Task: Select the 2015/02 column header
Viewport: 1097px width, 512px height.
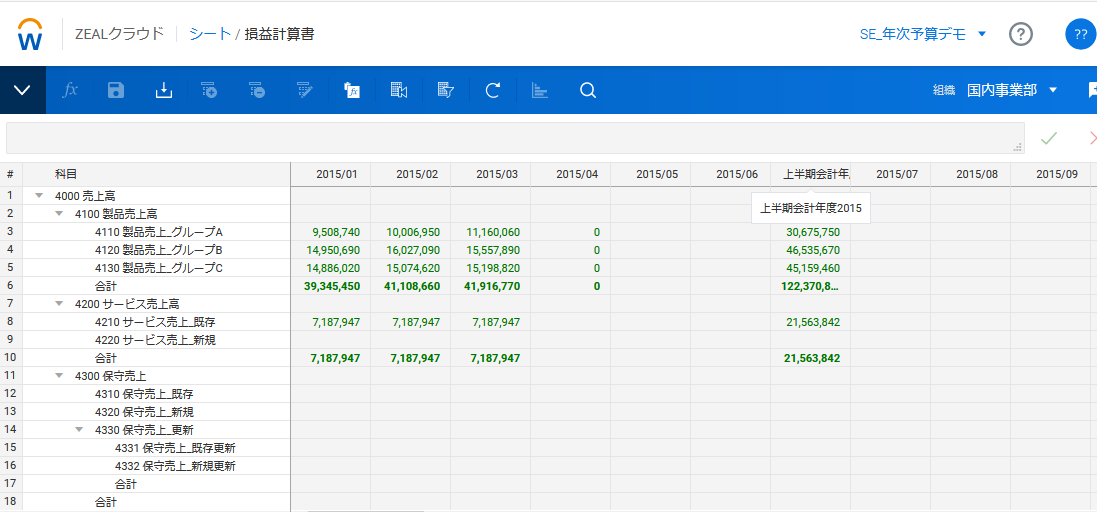Action: point(411,174)
